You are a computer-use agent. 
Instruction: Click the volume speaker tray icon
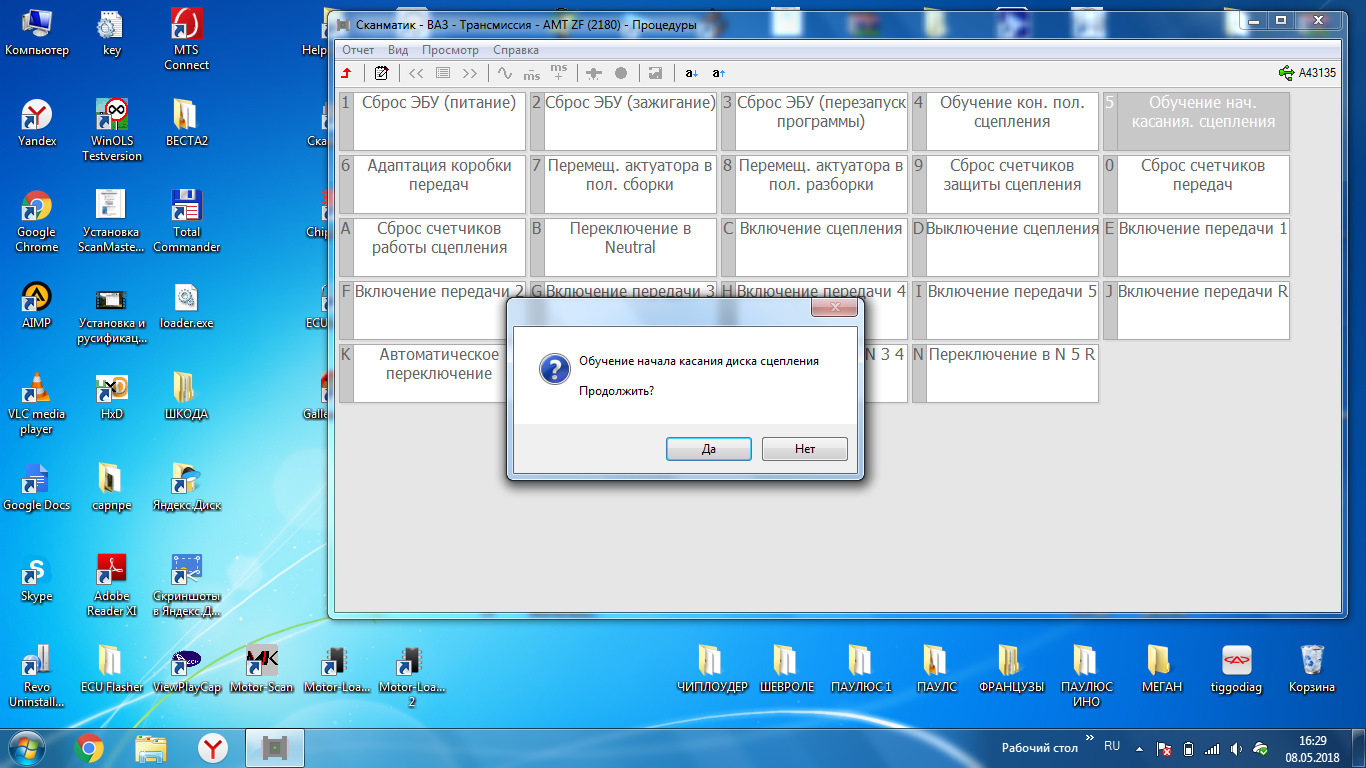1237,749
